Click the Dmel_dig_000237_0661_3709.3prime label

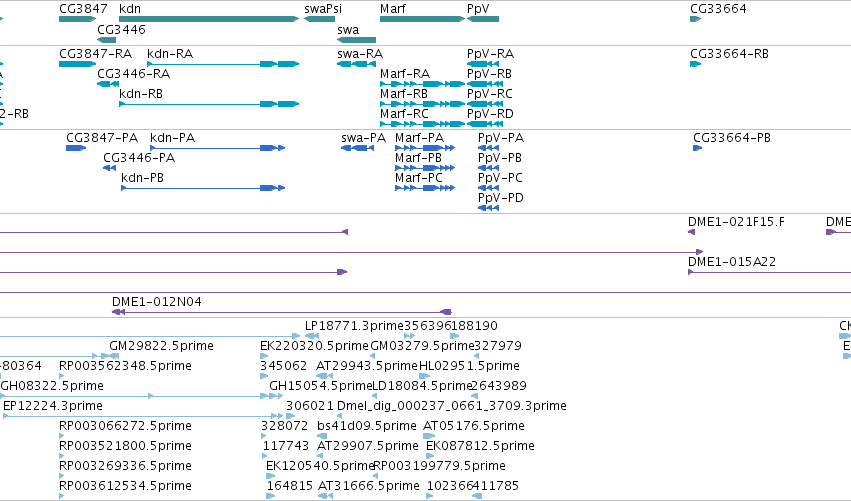pos(452,406)
